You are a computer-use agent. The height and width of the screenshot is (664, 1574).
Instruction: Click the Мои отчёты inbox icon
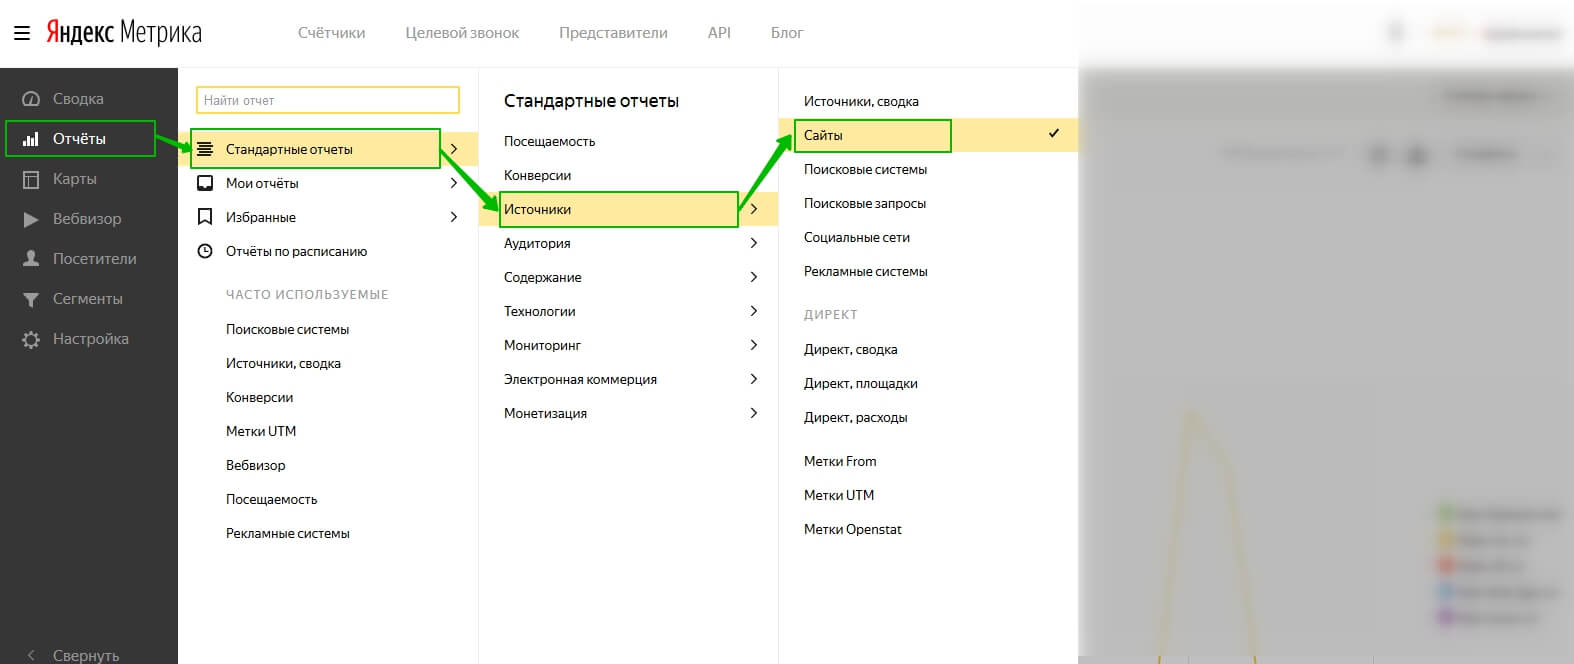pos(205,183)
